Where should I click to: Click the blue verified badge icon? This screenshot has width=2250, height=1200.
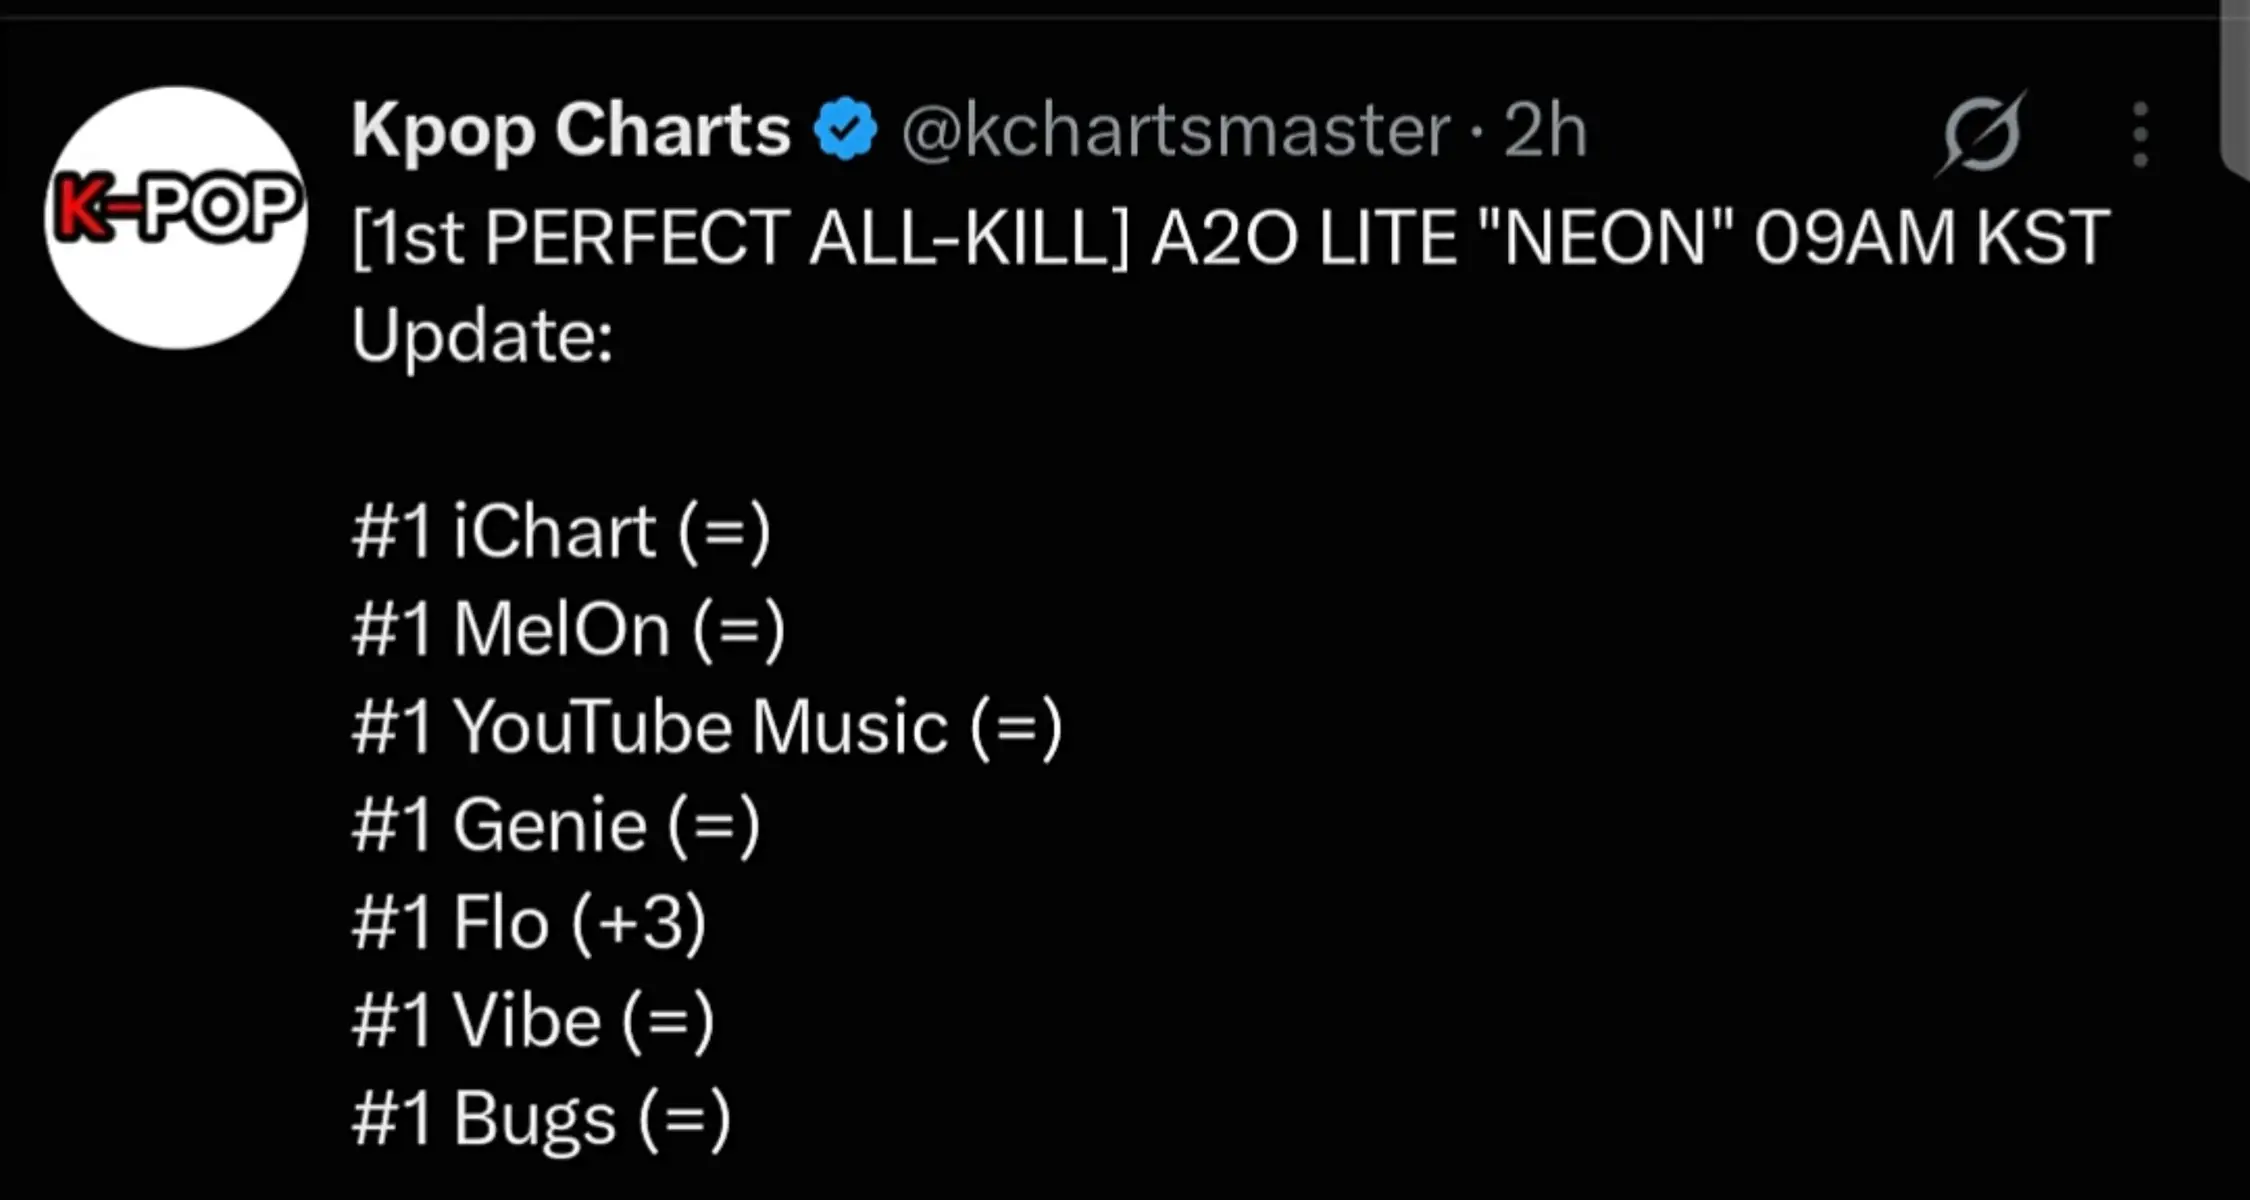pos(845,129)
